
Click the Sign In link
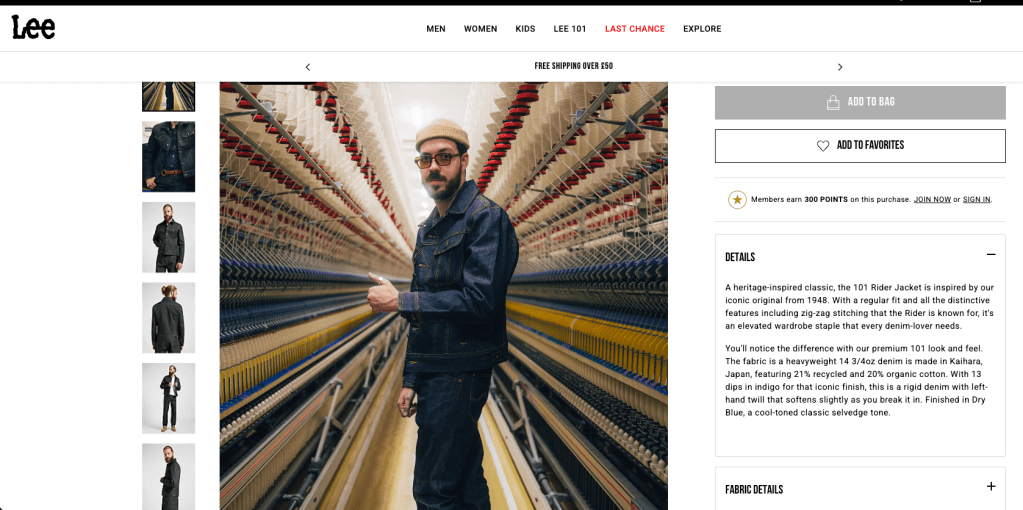(976, 200)
